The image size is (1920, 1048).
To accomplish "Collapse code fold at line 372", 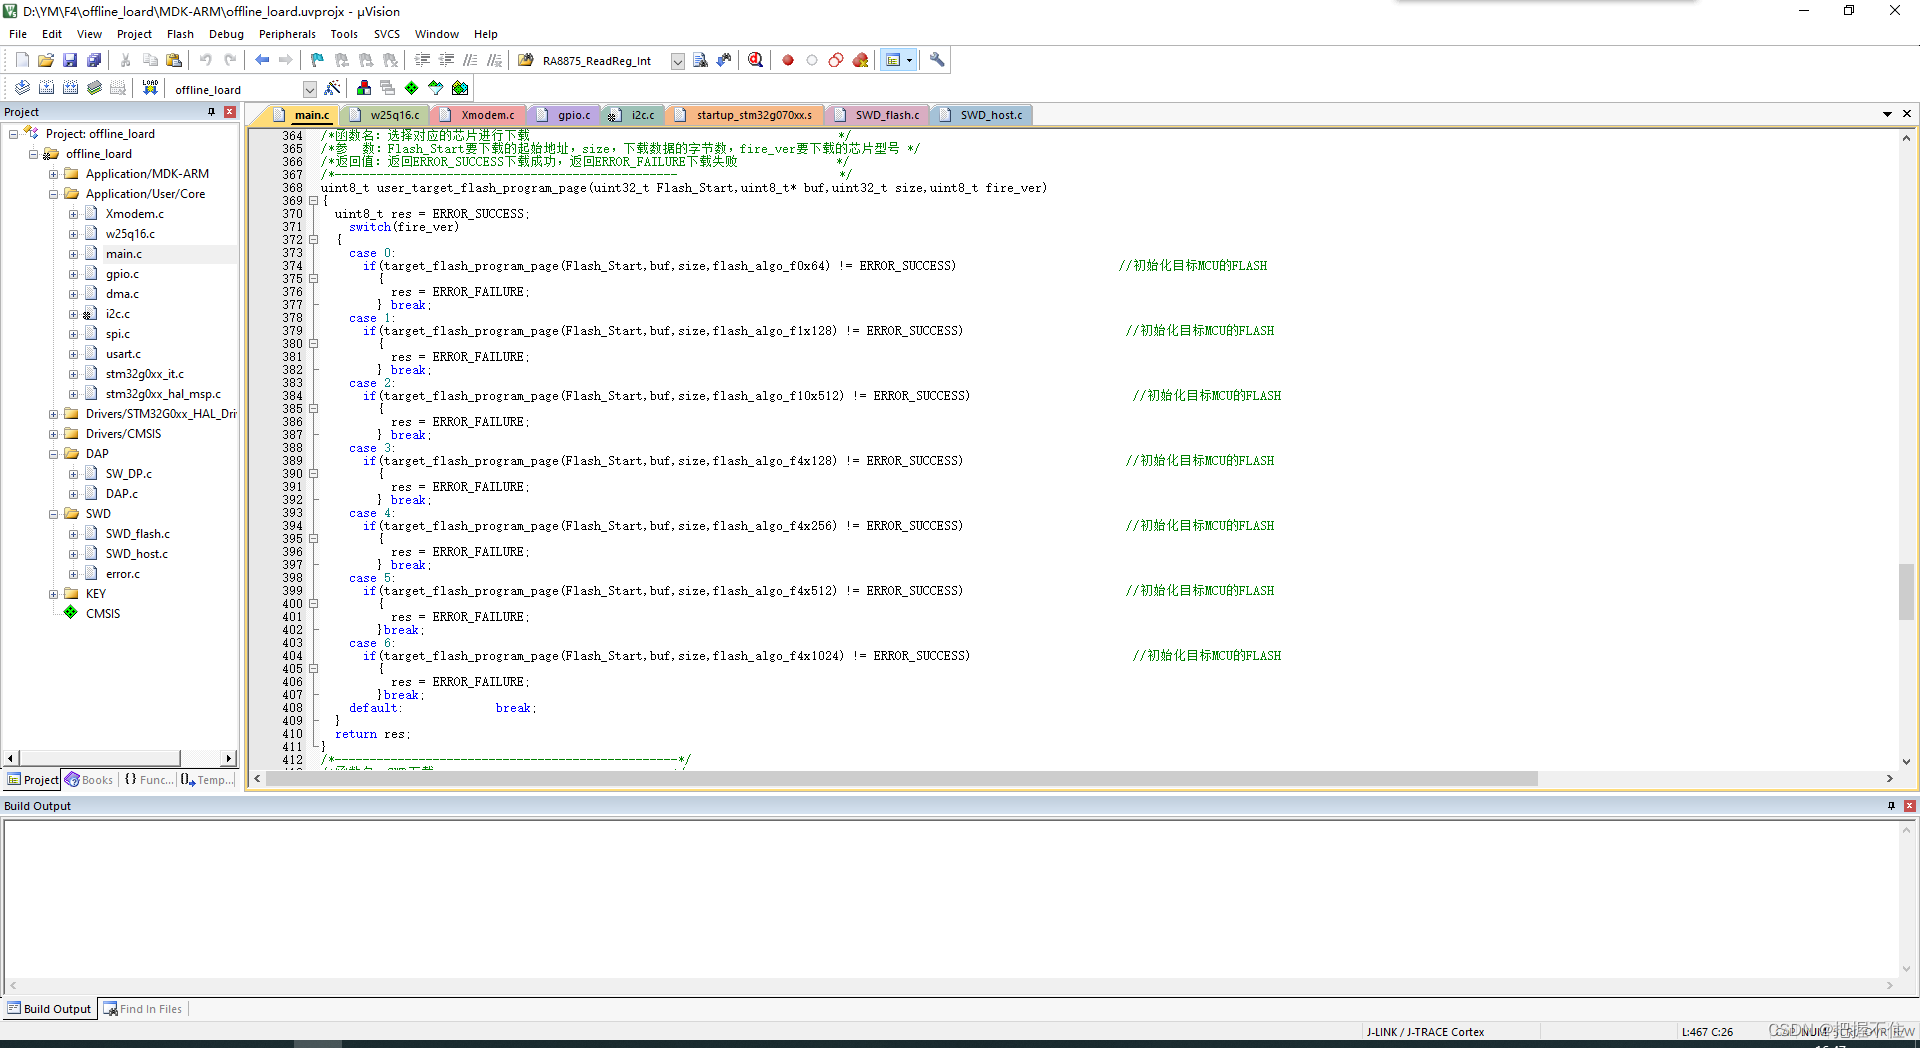I will tap(313, 240).
